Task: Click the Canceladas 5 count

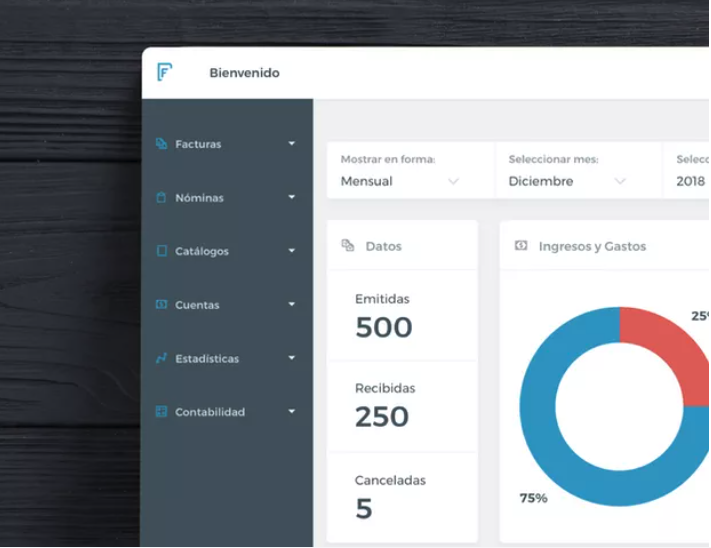Action: point(364,509)
